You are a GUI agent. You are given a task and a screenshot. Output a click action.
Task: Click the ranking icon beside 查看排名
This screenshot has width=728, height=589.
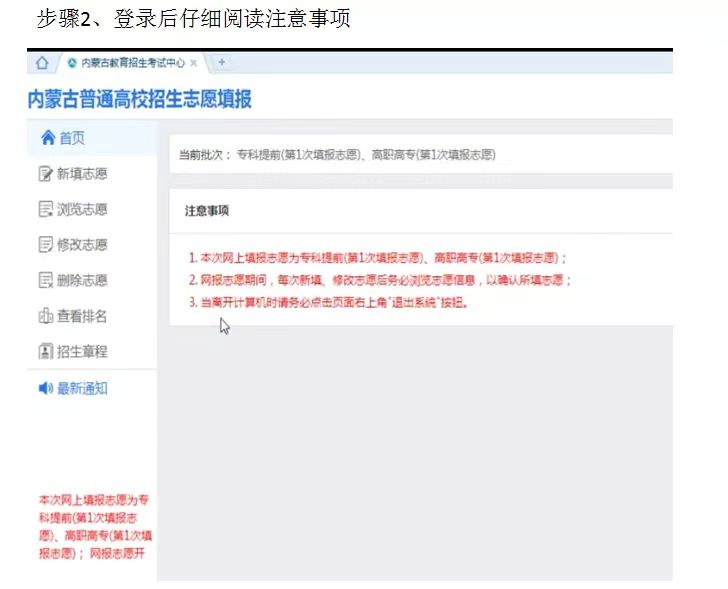click(45, 317)
